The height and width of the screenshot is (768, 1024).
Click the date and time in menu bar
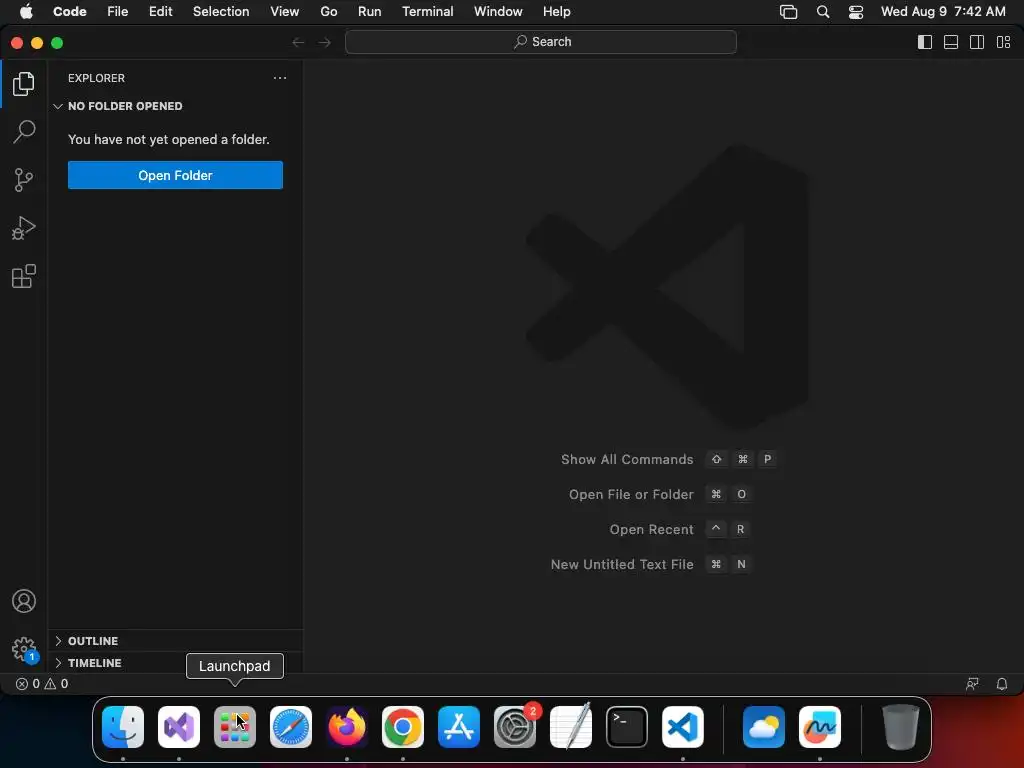coord(943,12)
